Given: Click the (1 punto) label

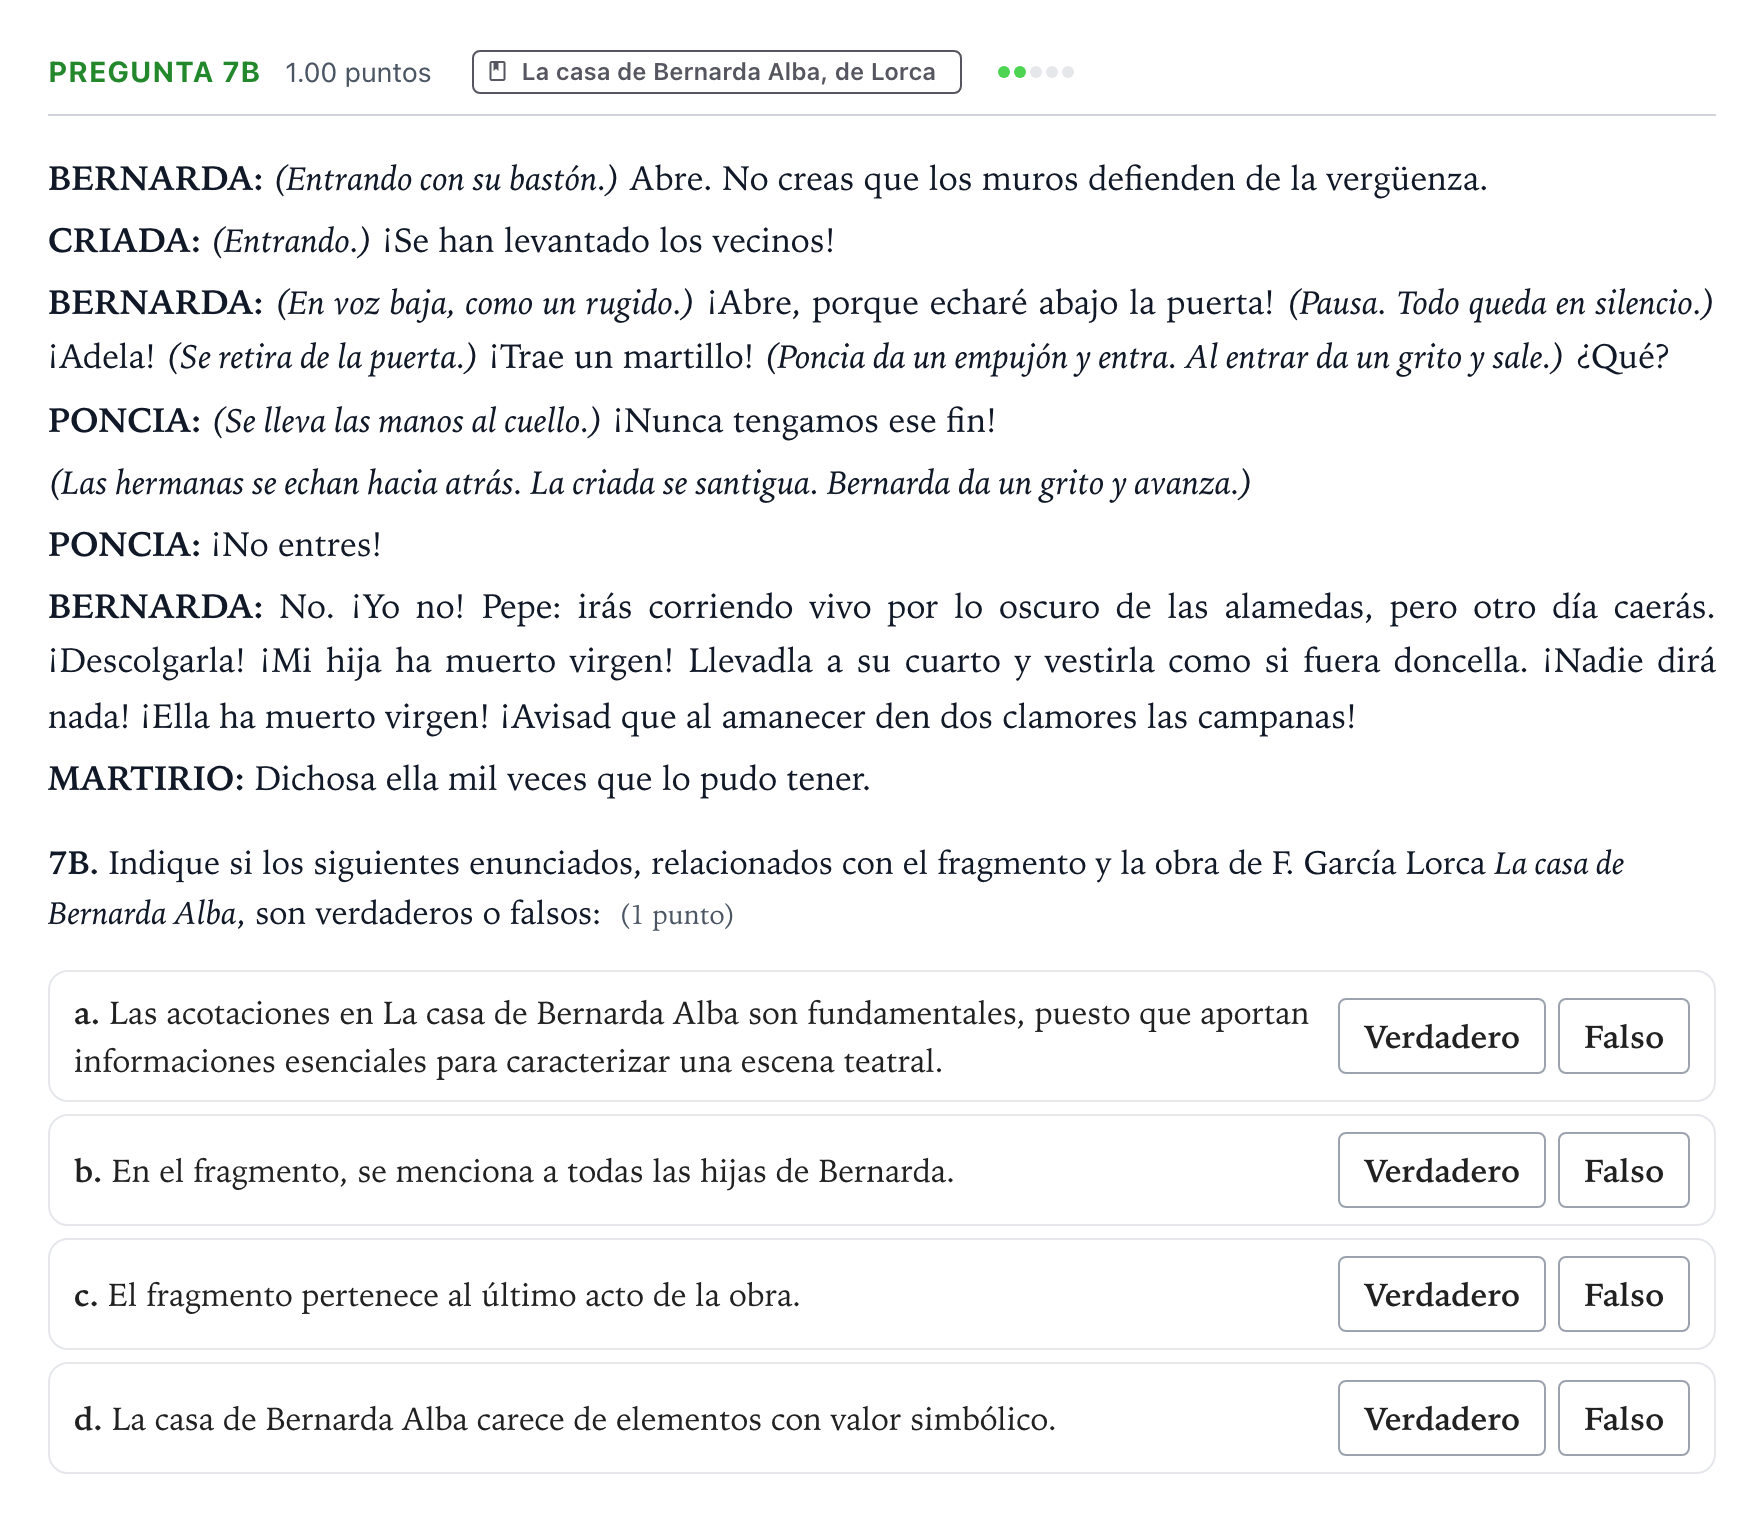Looking at the screenshot, I should [x=677, y=915].
